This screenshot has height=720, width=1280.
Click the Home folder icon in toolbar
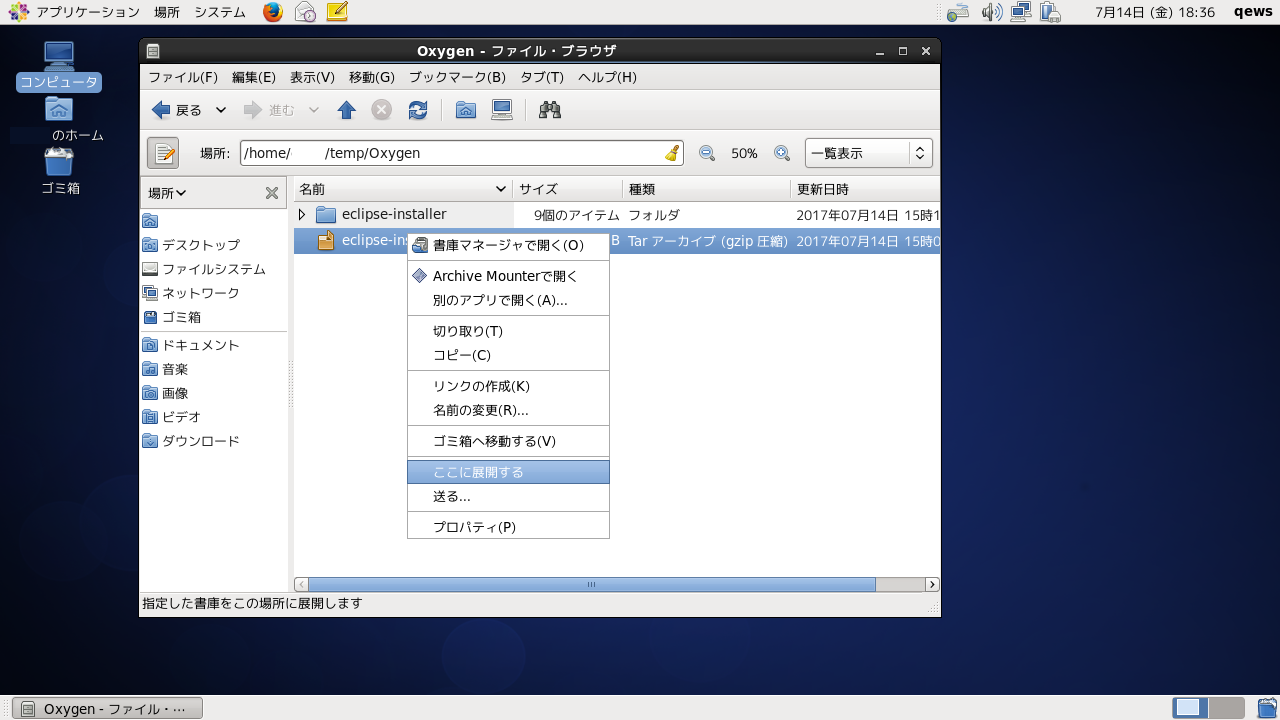465,110
